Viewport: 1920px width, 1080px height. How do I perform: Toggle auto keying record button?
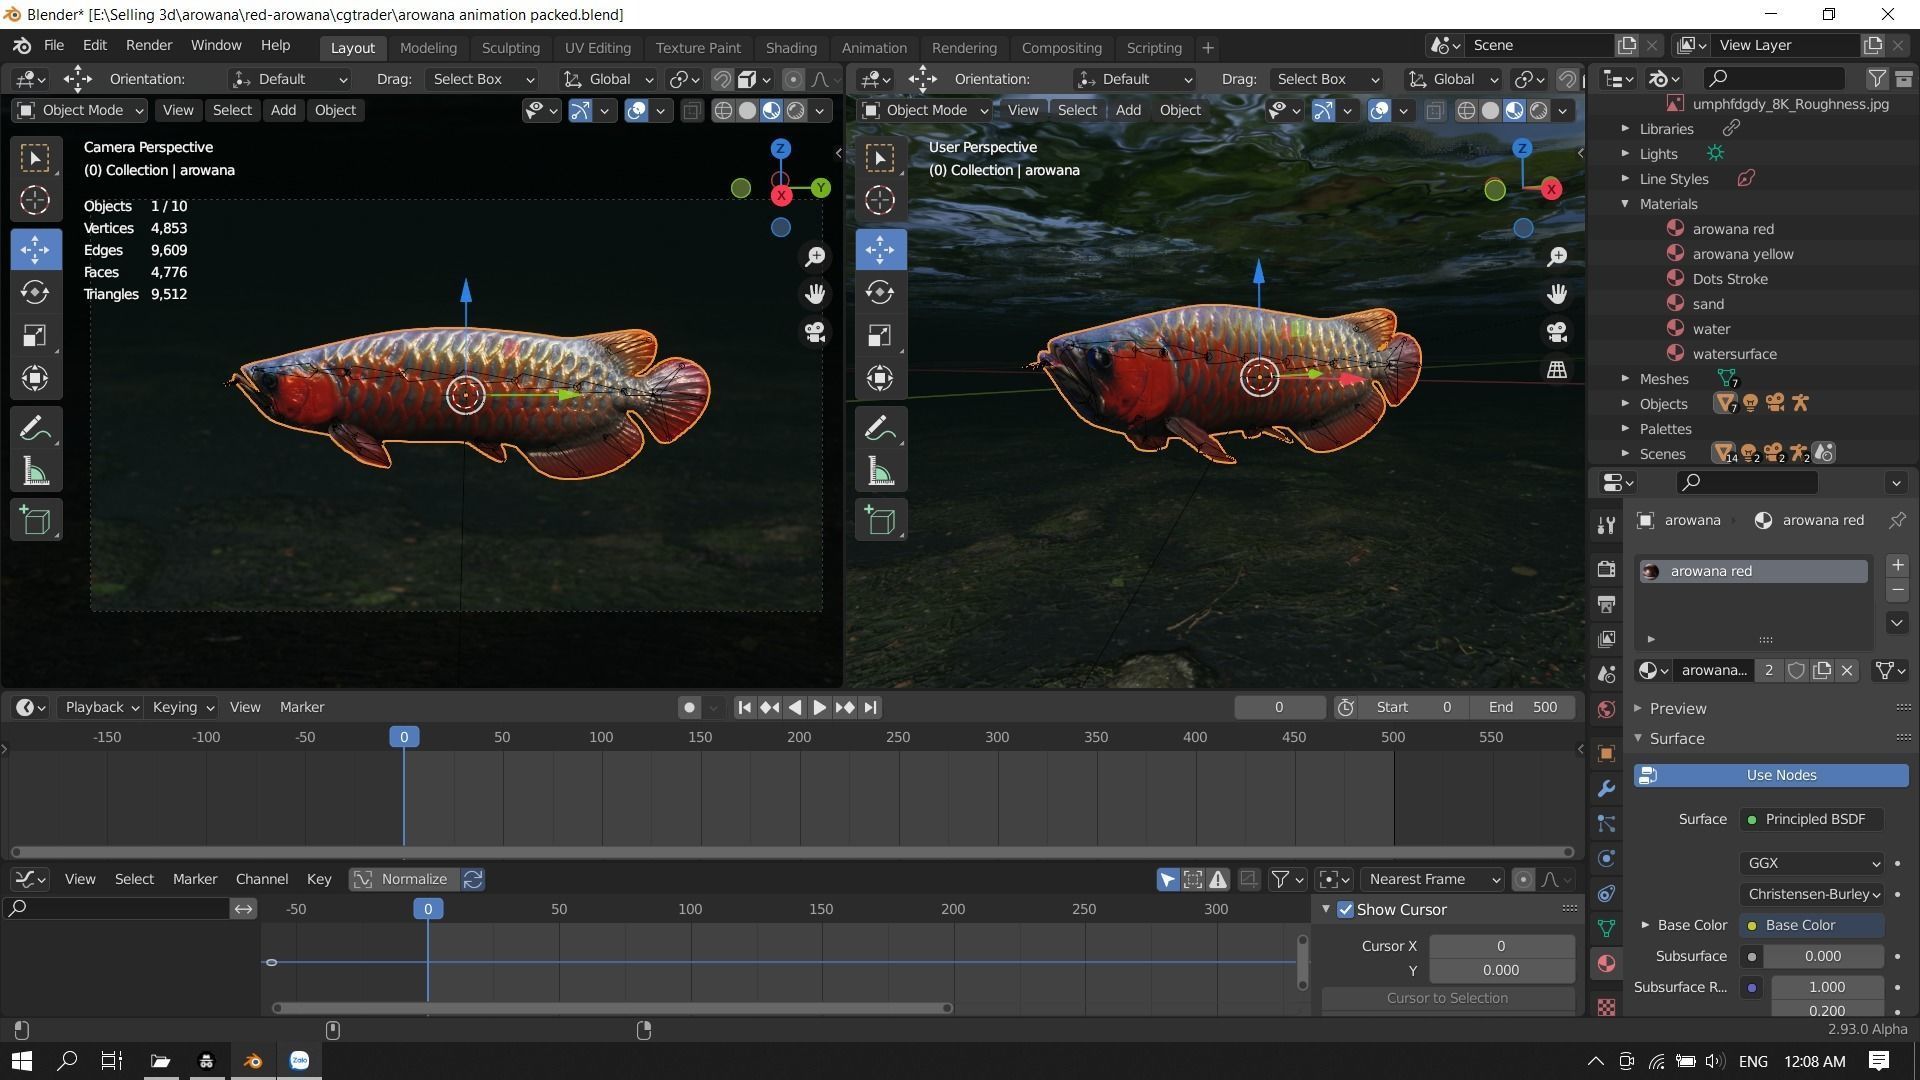[x=689, y=708]
